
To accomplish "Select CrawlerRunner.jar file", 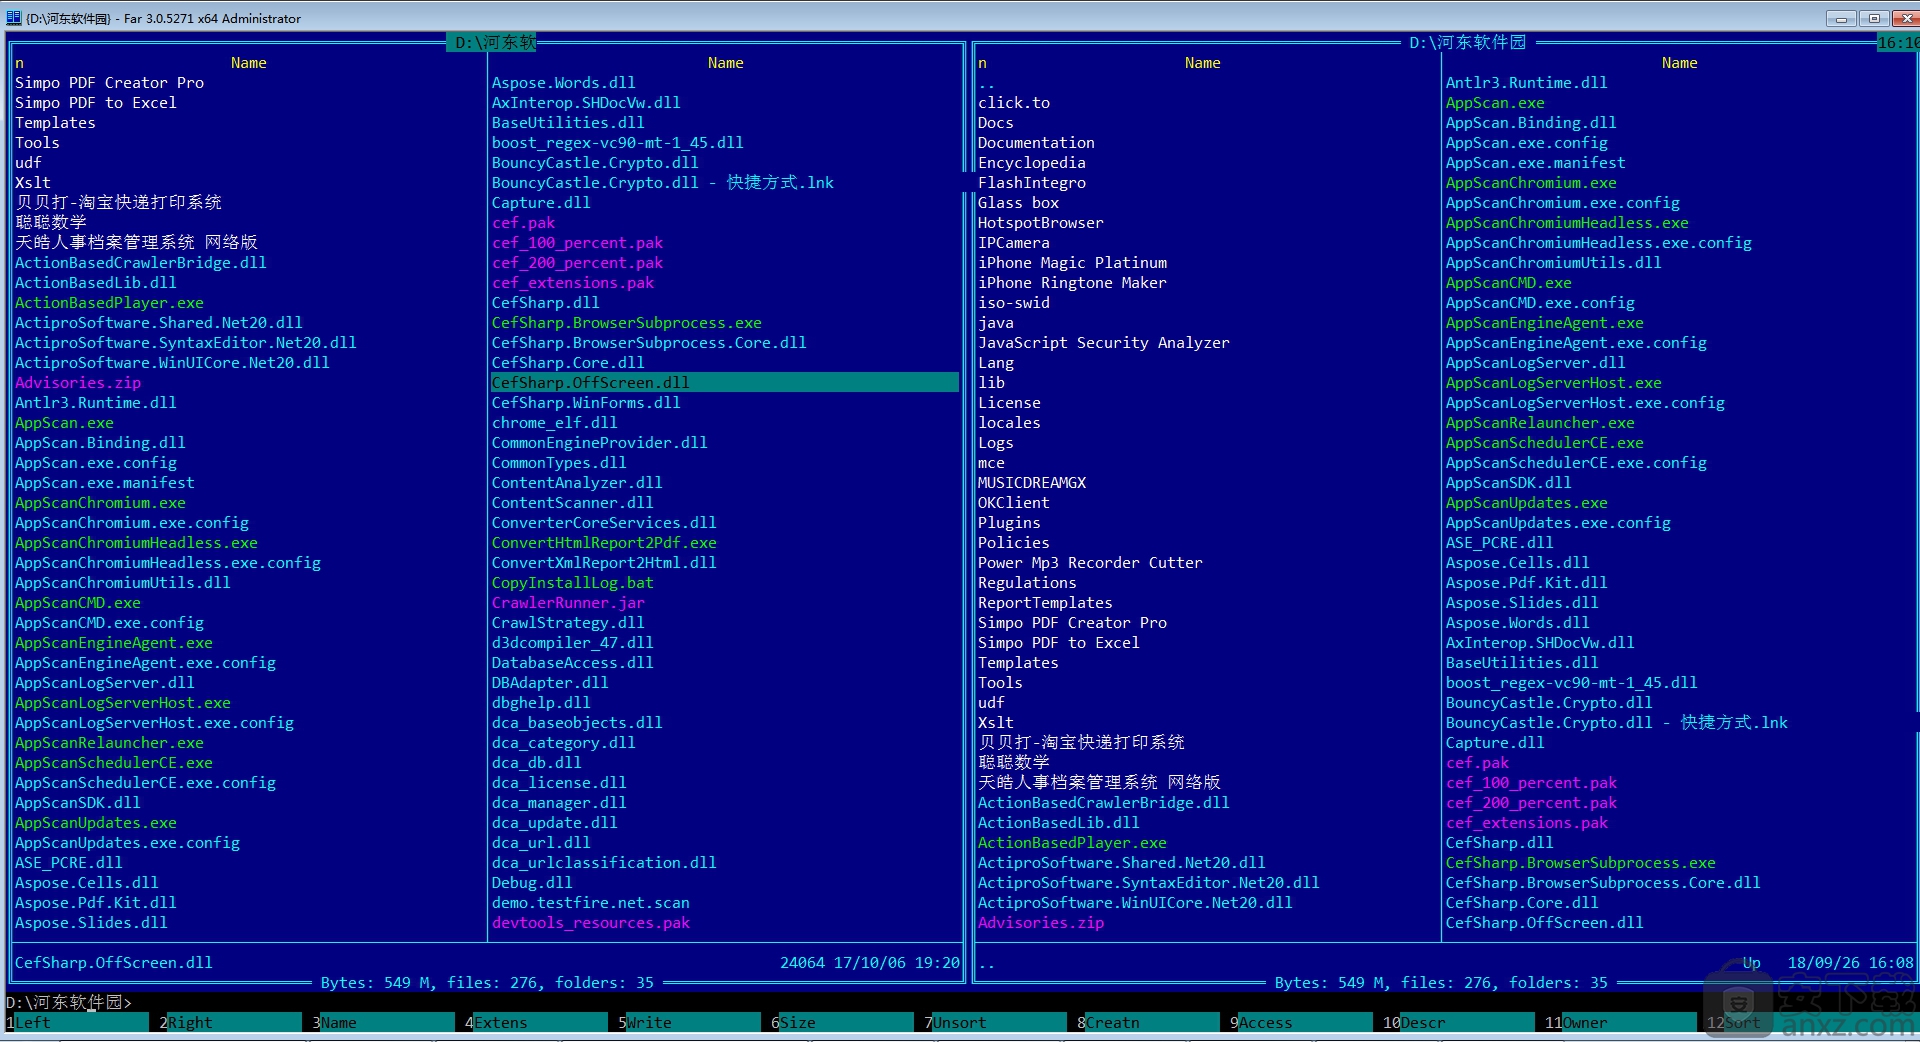I will point(567,602).
